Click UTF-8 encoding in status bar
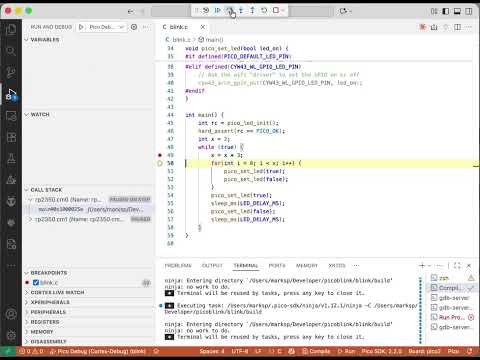 click(x=239, y=351)
